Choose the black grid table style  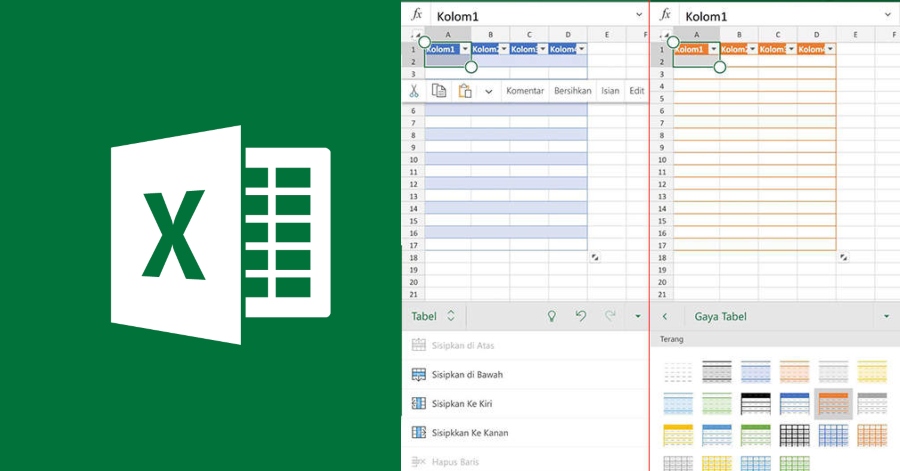point(794,435)
